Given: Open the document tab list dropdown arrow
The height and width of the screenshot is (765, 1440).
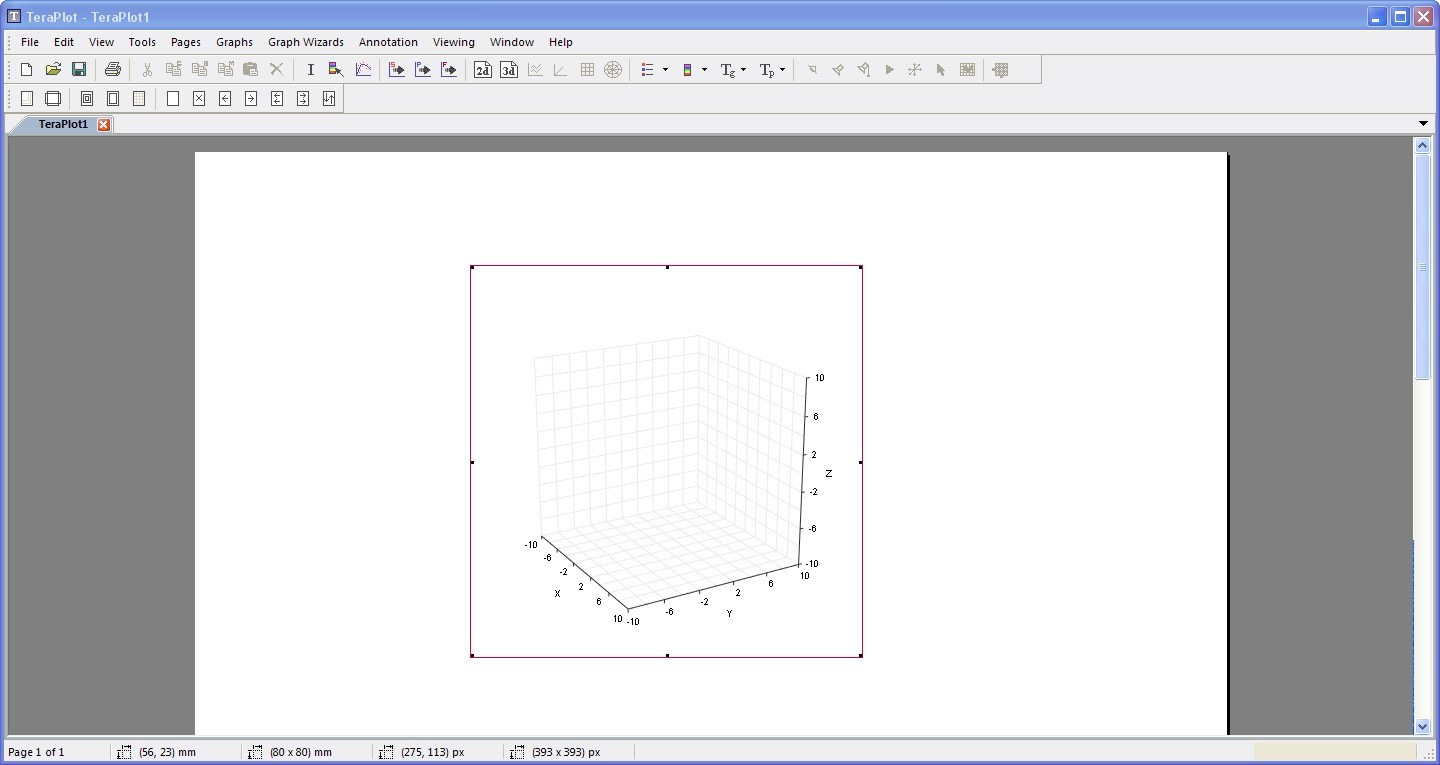Looking at the screenshot, I should coord(1423,124).
